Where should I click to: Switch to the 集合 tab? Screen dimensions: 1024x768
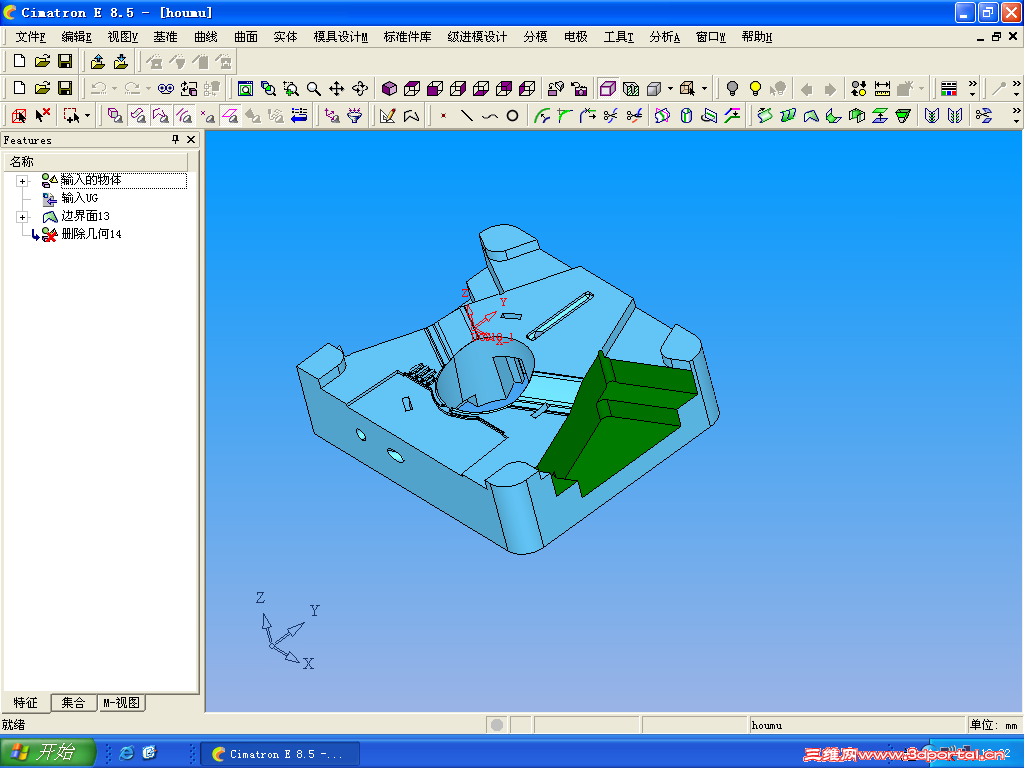pyautogui.click(x=73, y=703)
